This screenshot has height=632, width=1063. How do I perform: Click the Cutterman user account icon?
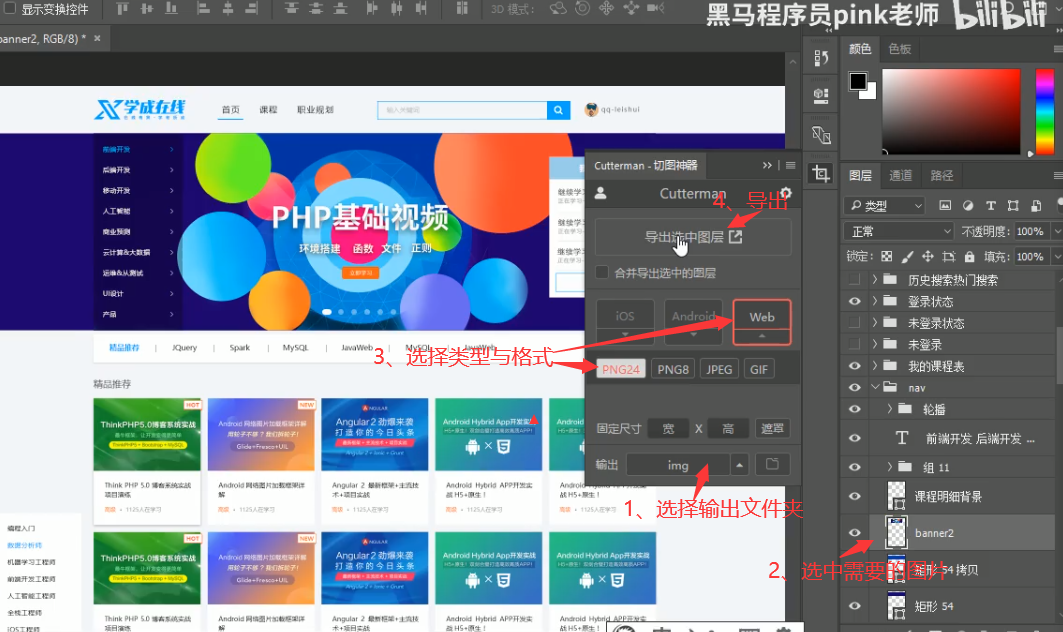pyautogui.click(x=600, y=193)
